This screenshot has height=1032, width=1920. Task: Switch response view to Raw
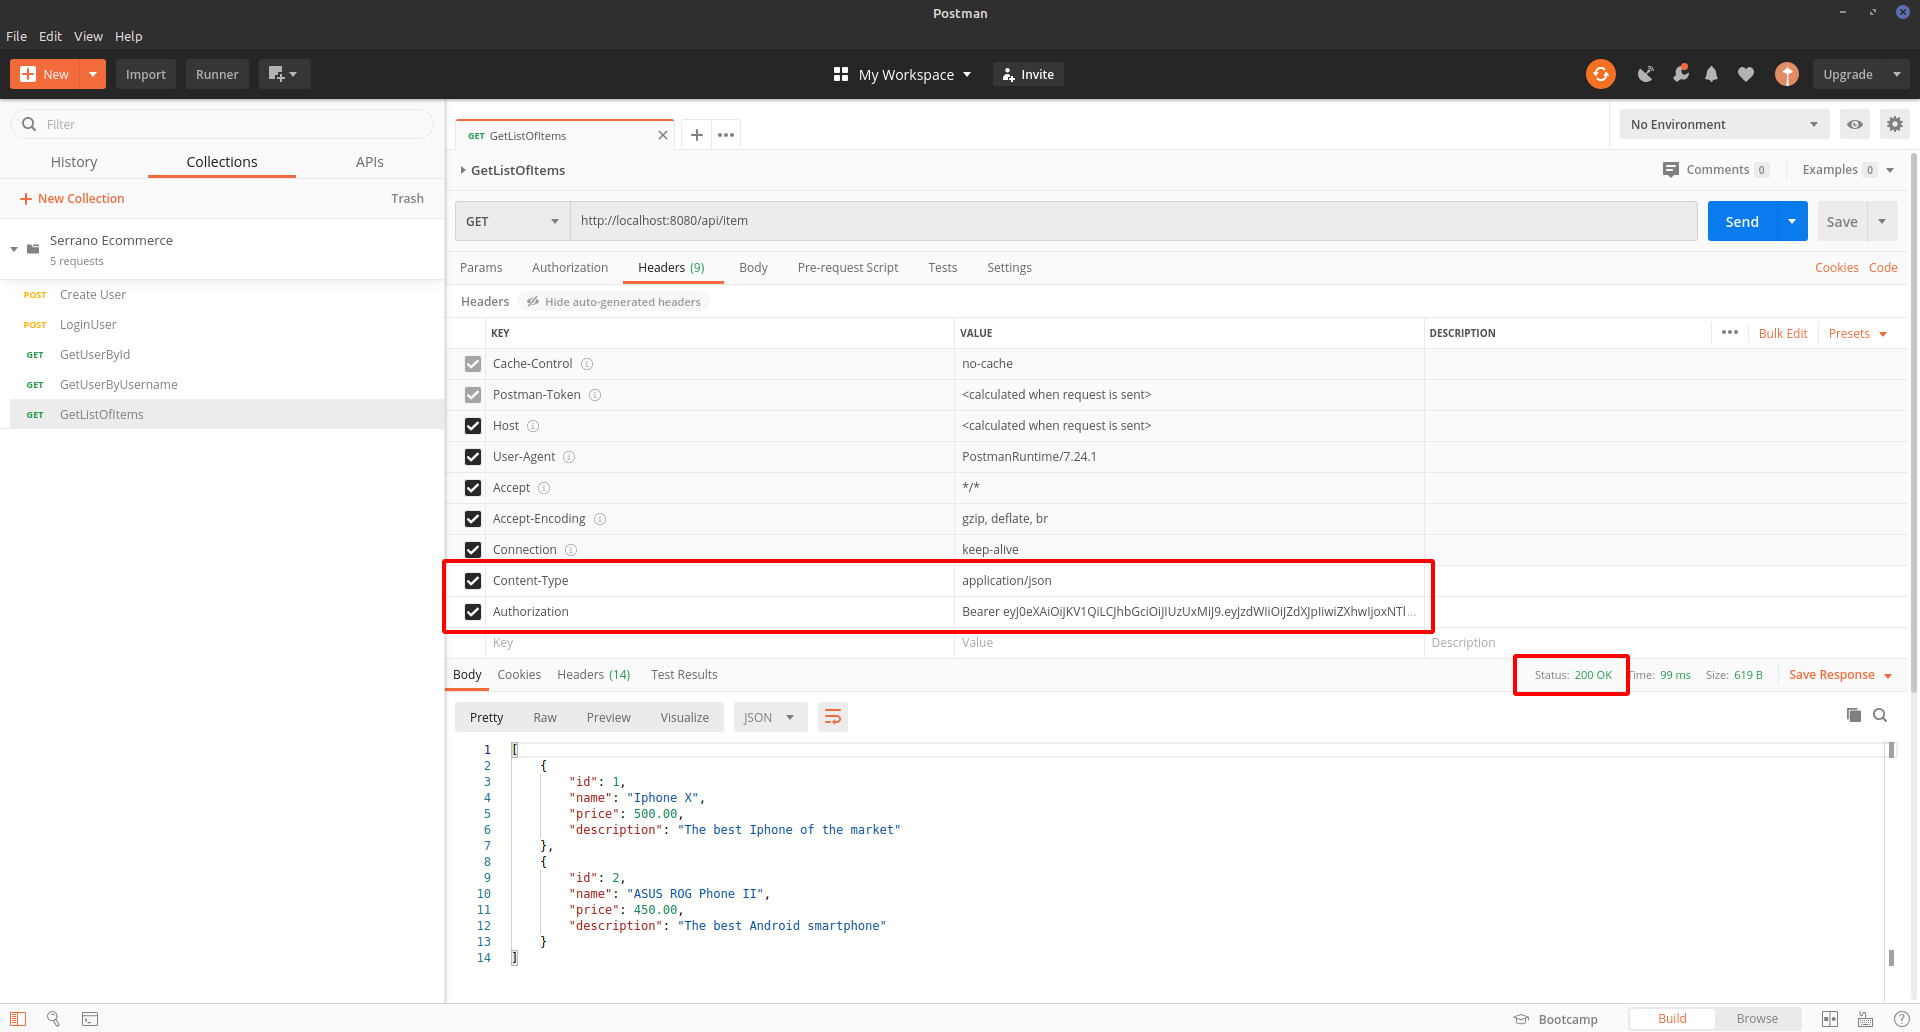(x=545, y=717)
